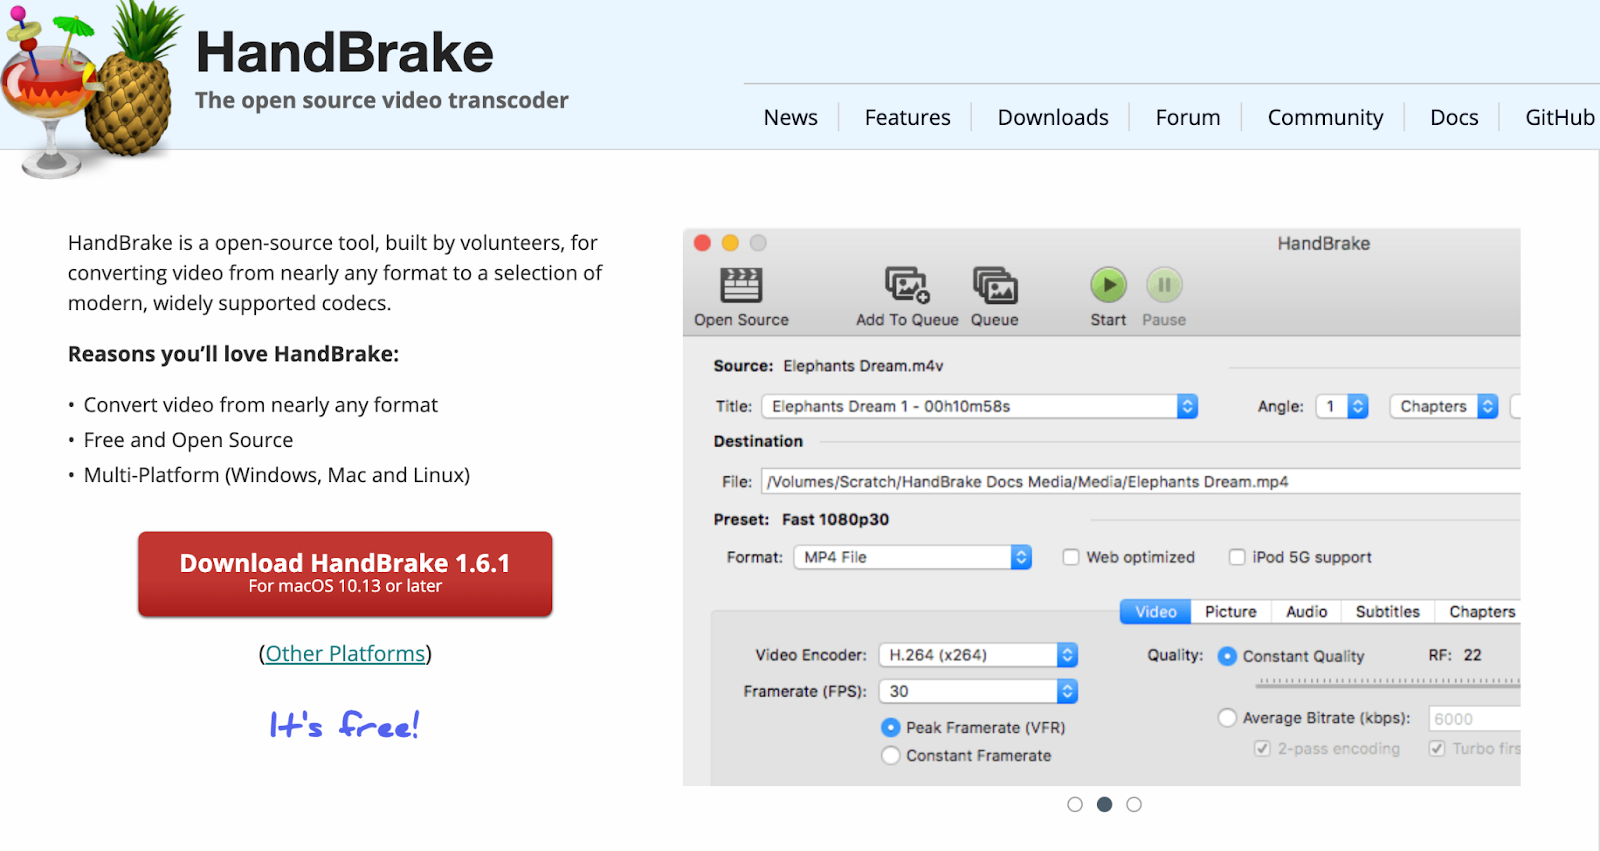Open the Downloads navigation link
Image resolution: width=1600 pixels, height=851 pixels.
click(1053, 118)
